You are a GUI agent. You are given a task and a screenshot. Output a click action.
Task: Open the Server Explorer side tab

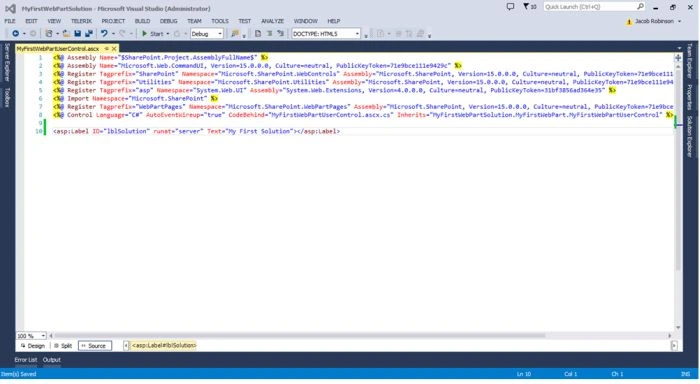7,62
